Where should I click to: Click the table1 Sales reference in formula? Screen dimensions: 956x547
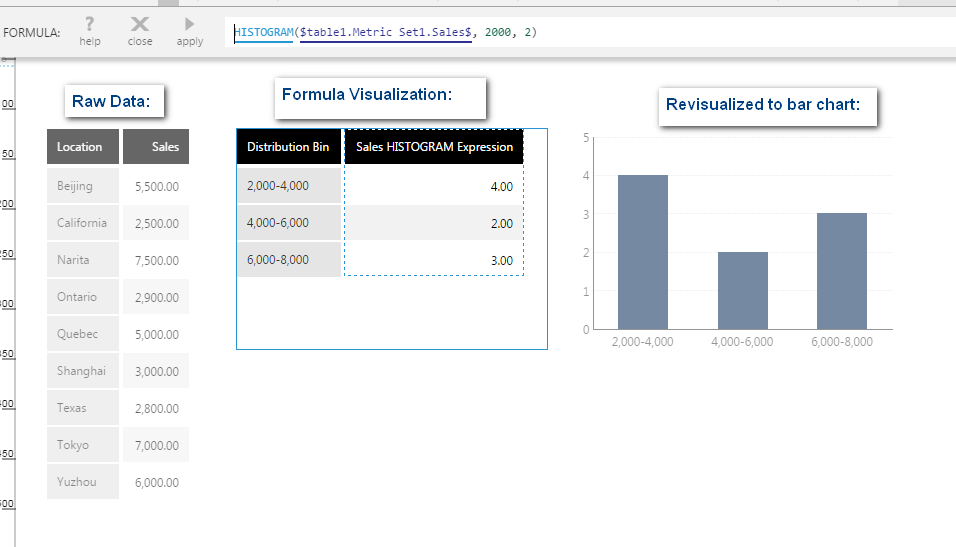(385, 33)
